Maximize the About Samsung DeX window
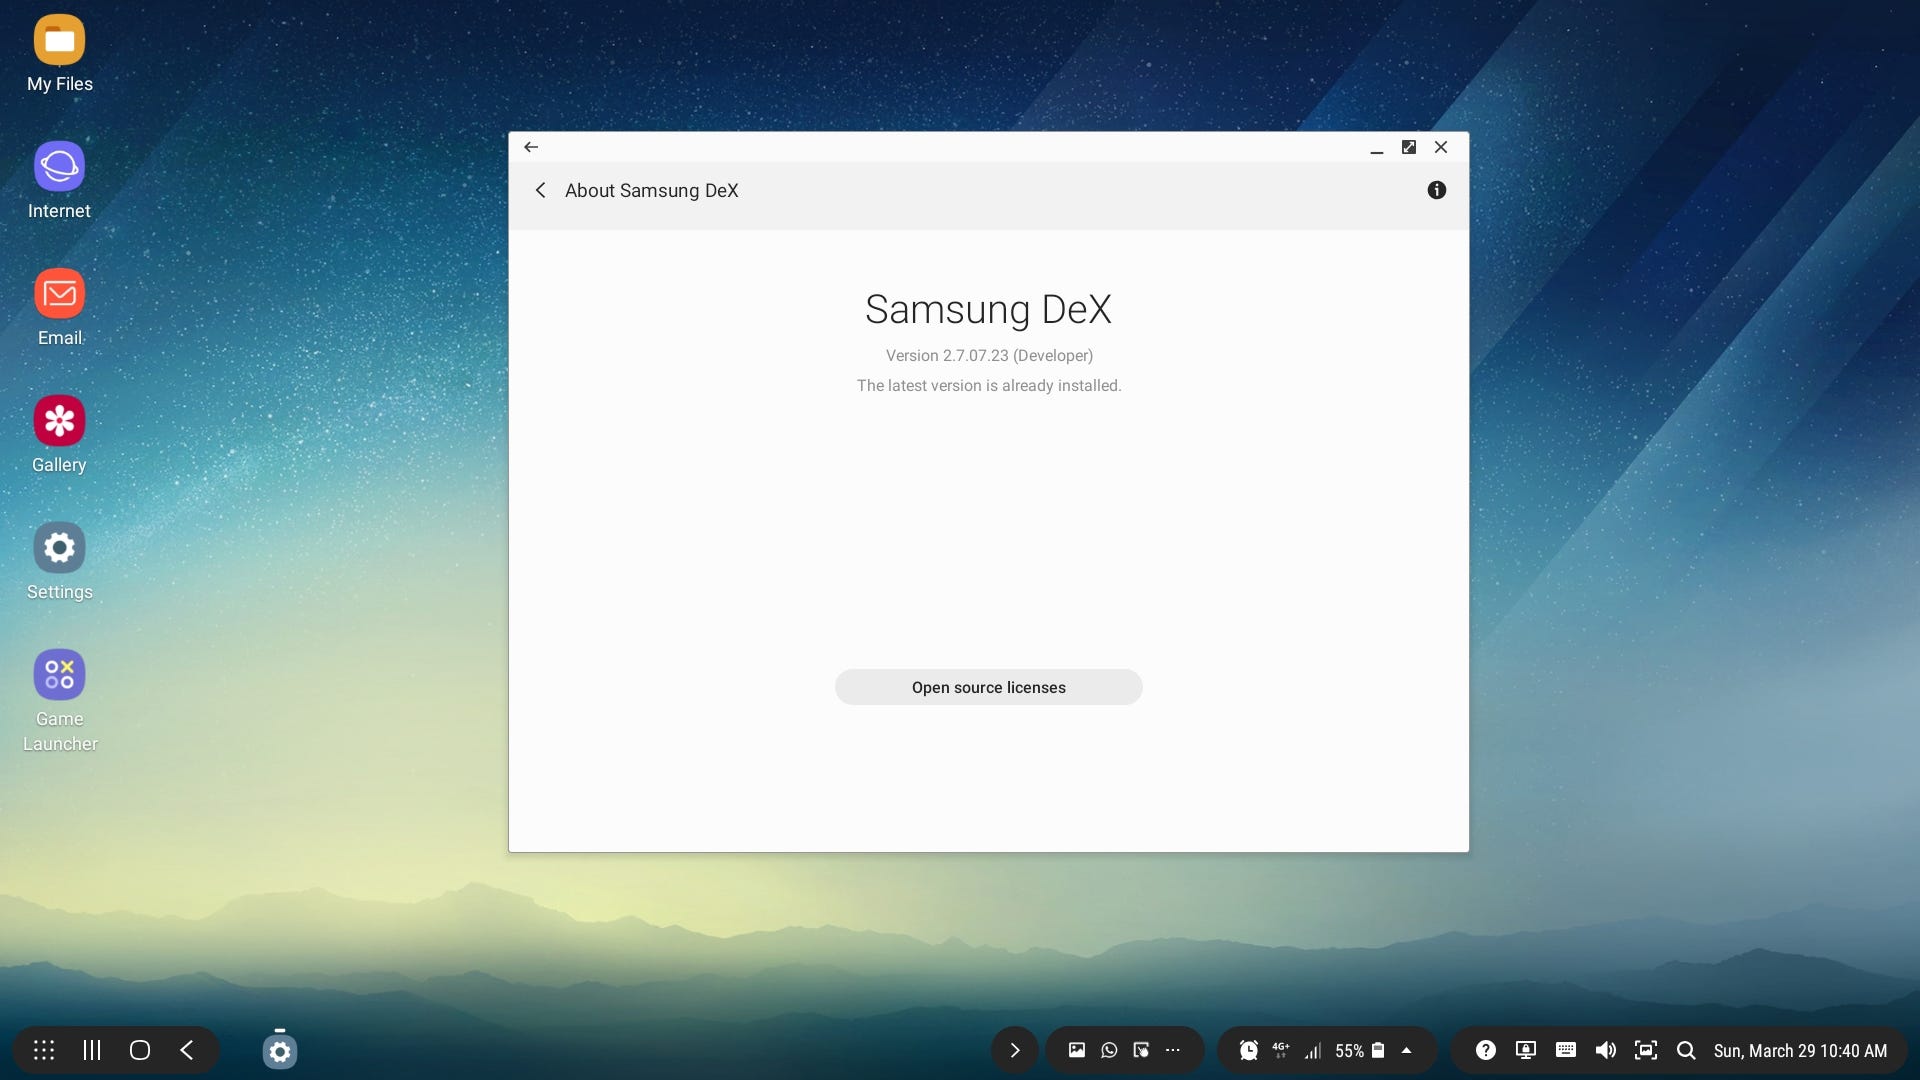The width and height of the screenshot is (1920, 1080). (1409, 147)
